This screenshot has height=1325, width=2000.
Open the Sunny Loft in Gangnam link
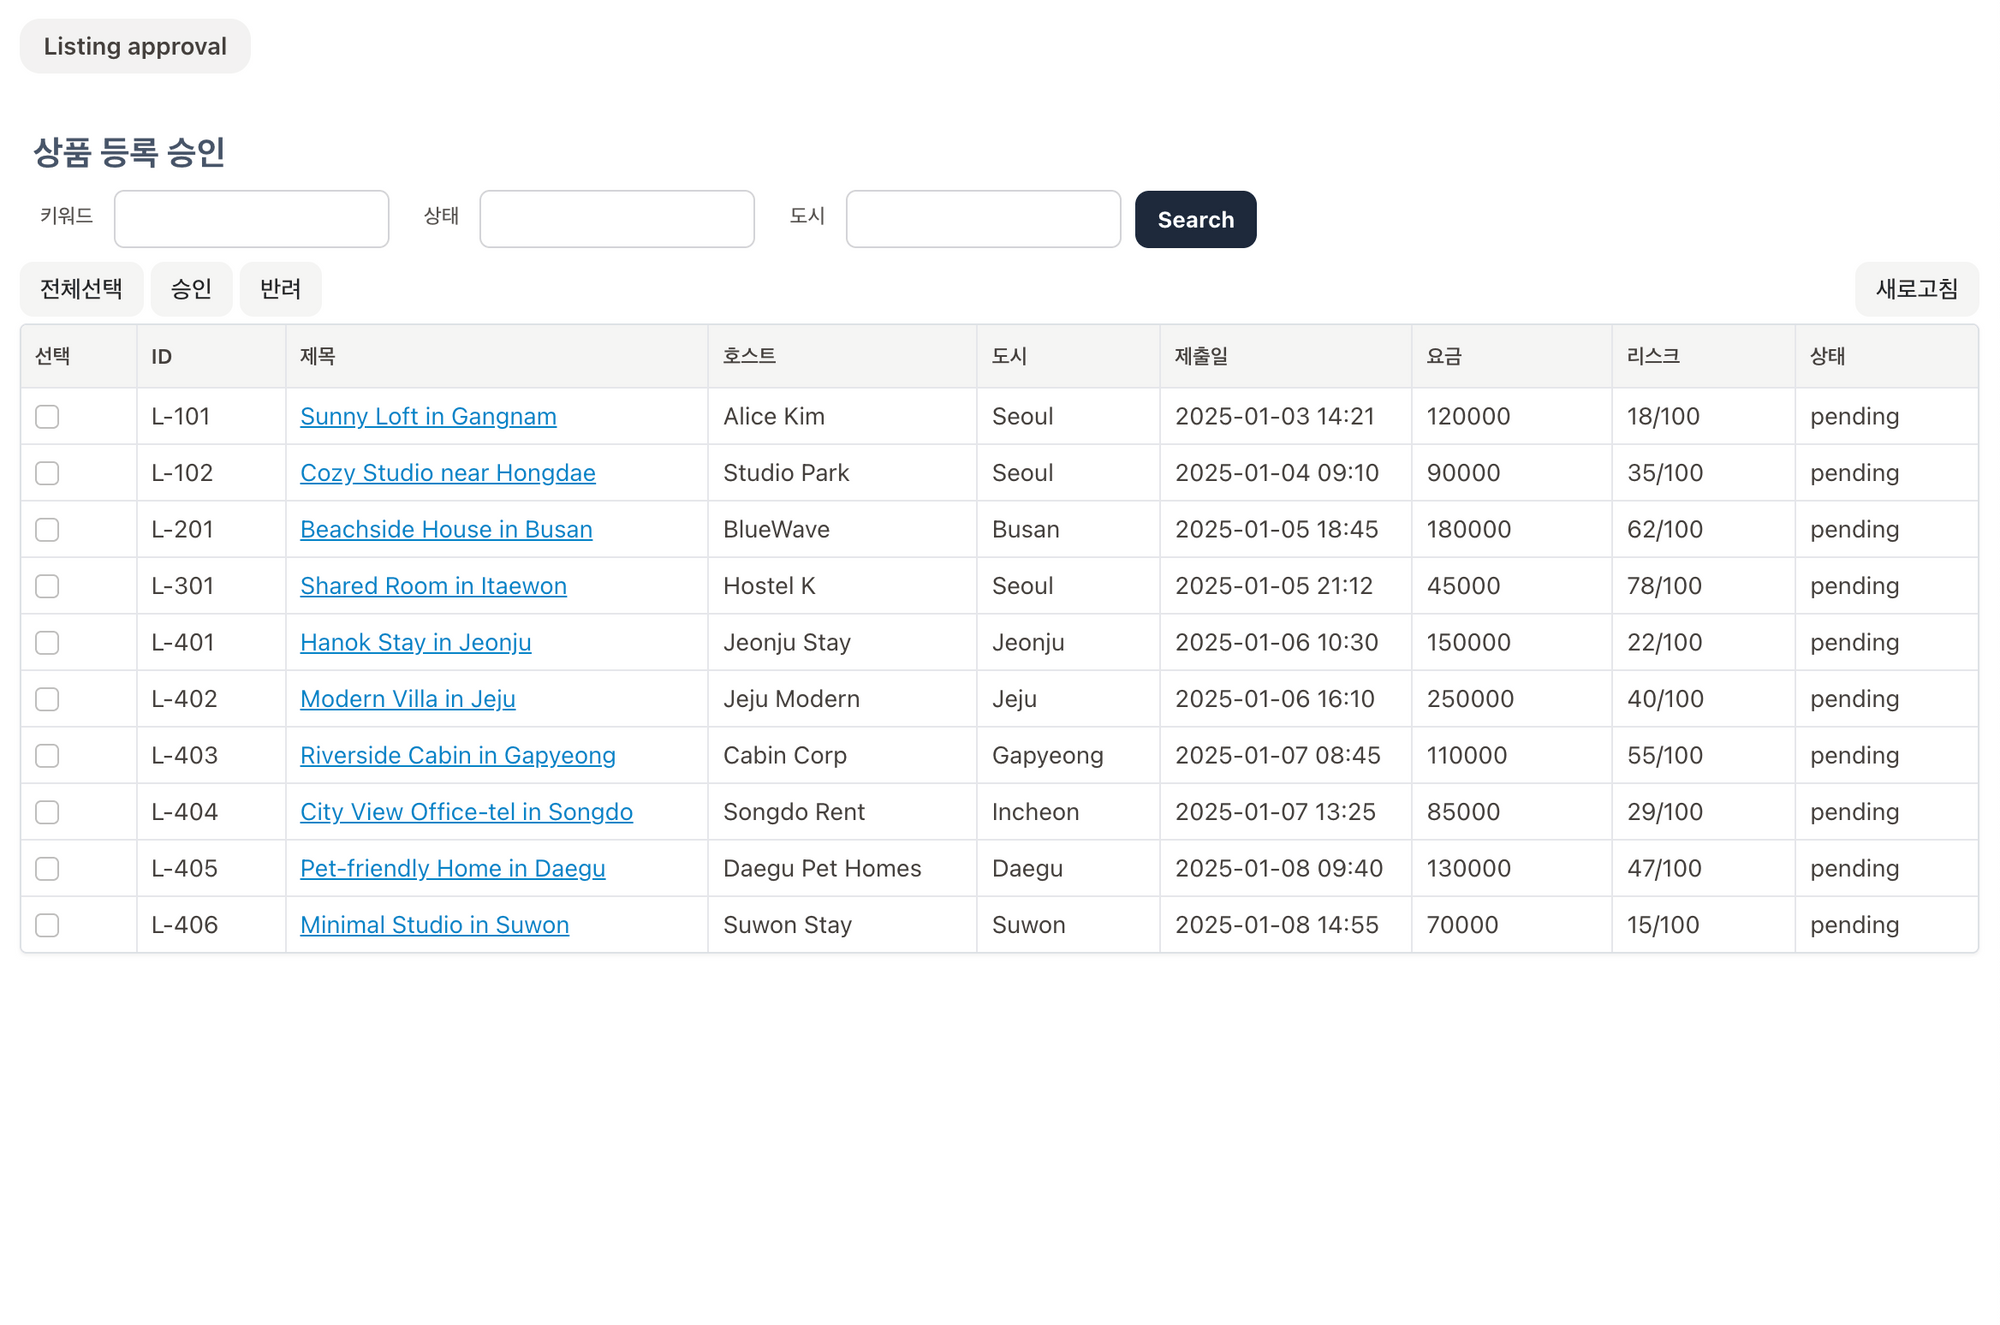tap(428, 416)
